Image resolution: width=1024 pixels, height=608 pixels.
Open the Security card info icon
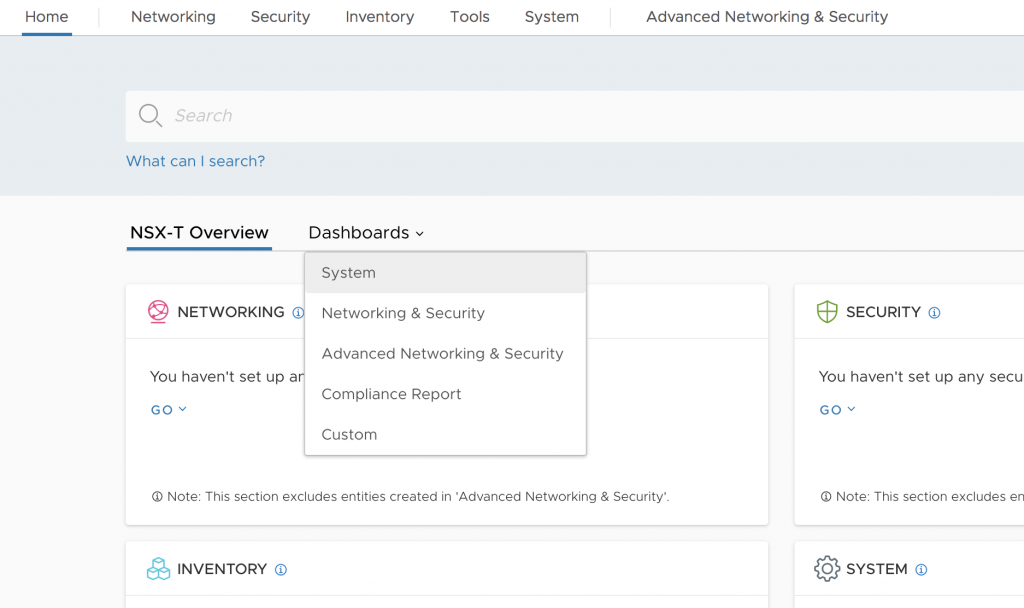tap(935, 313)
